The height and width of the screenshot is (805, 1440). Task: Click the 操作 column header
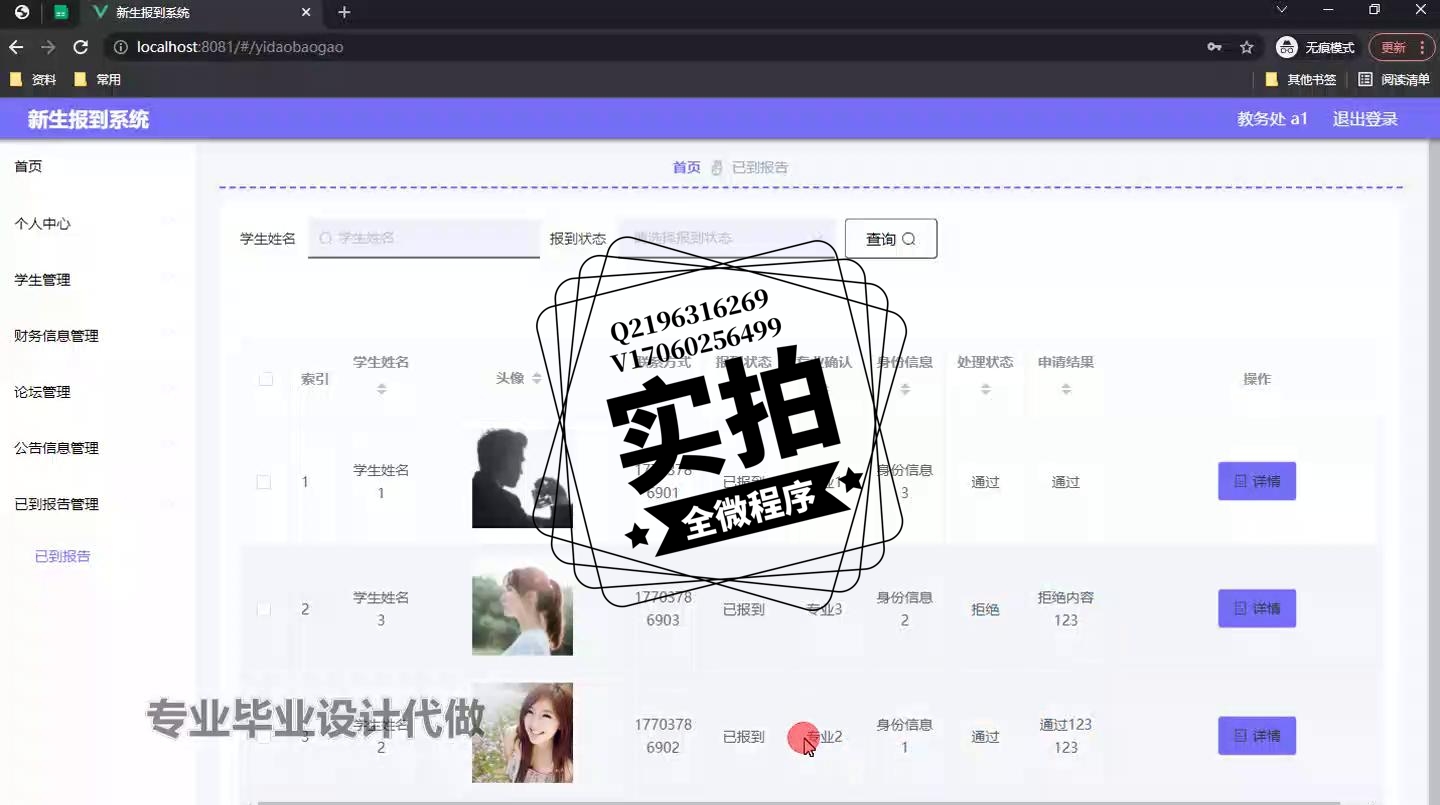tap(1257, 379)
